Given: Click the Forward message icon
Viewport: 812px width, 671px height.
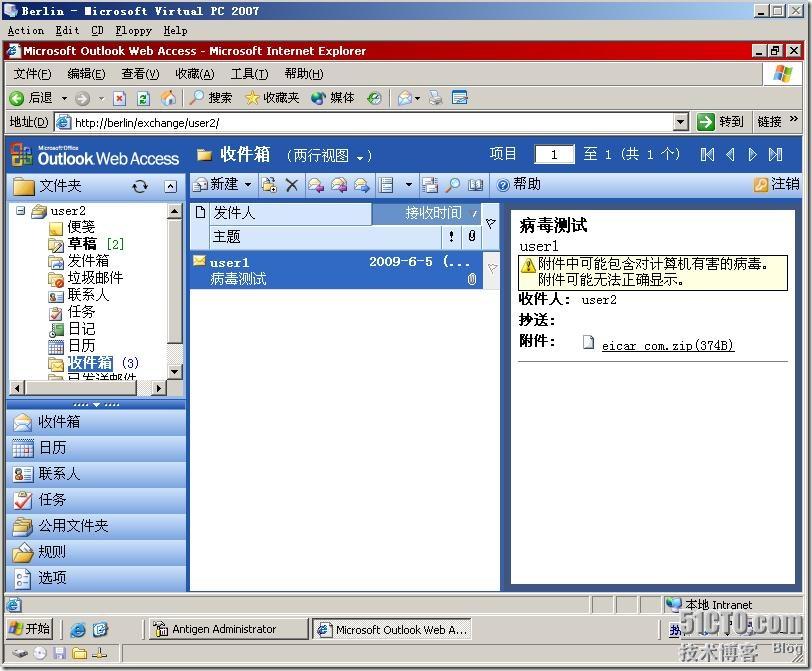Looking at the screenshot, I should point(361,185).
